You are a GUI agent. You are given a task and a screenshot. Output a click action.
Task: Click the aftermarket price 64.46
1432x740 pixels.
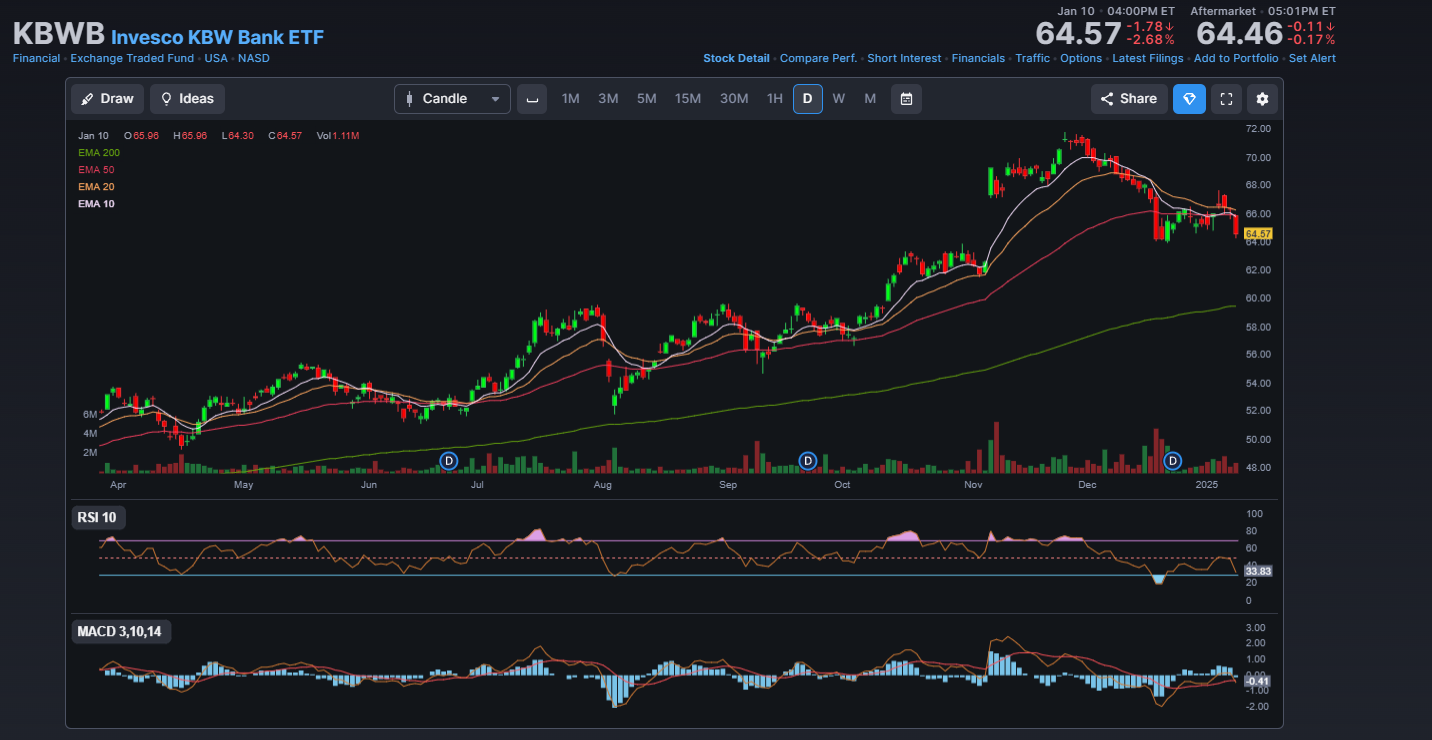[1239, 33]
